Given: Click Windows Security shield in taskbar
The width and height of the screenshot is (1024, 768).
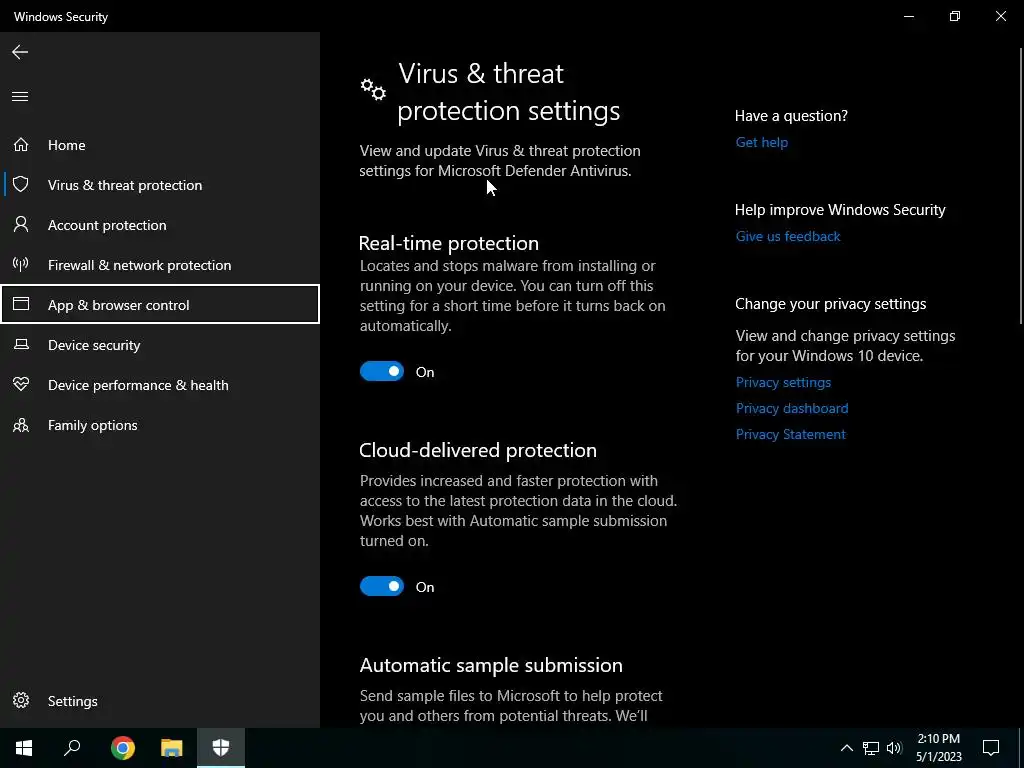Looking at the screenshot, I should coord(221,748).
